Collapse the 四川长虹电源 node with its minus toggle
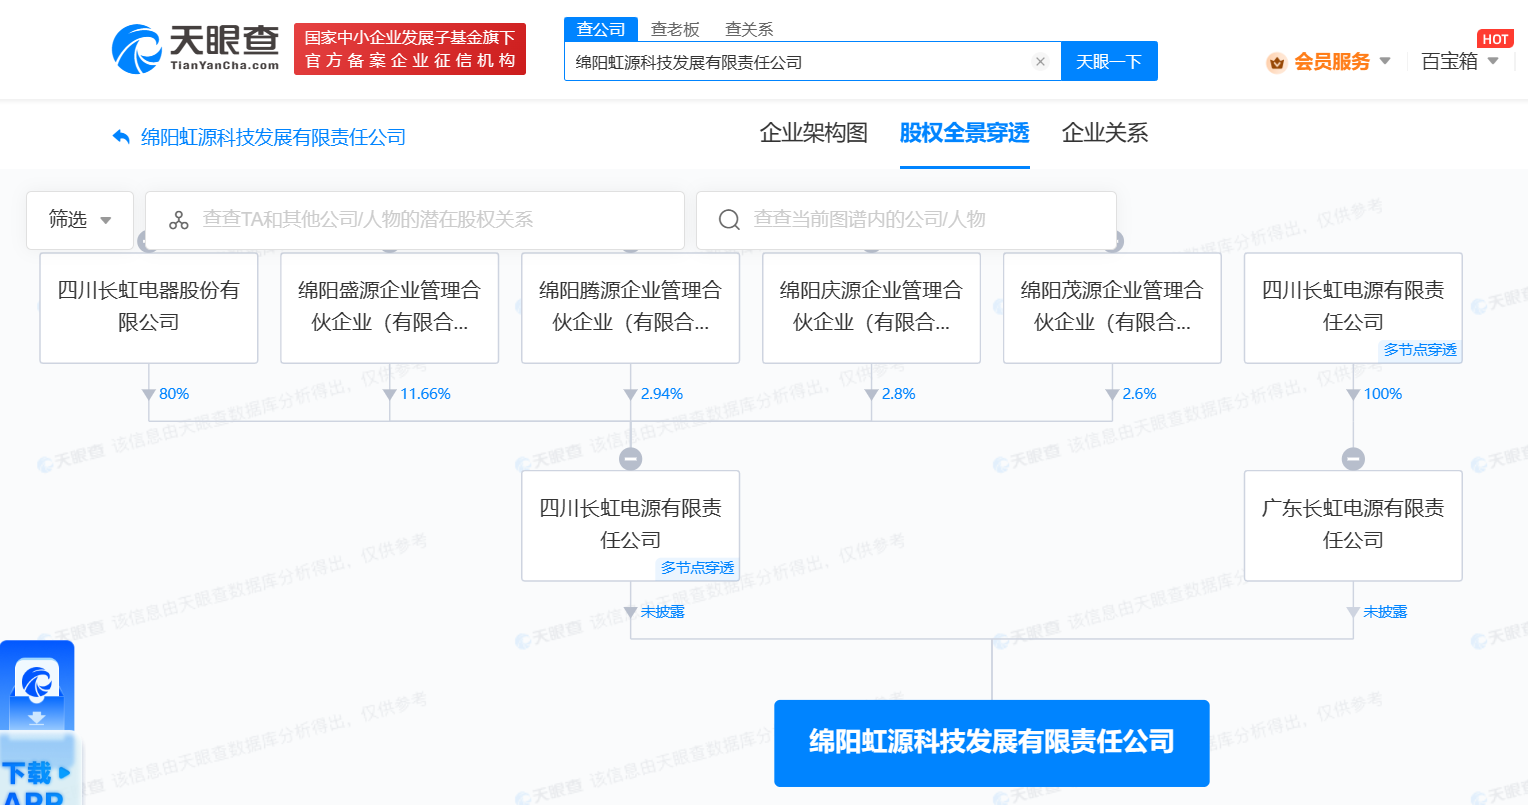The width and height of the screenshot is (1528, 805). [x=630, y=458]
